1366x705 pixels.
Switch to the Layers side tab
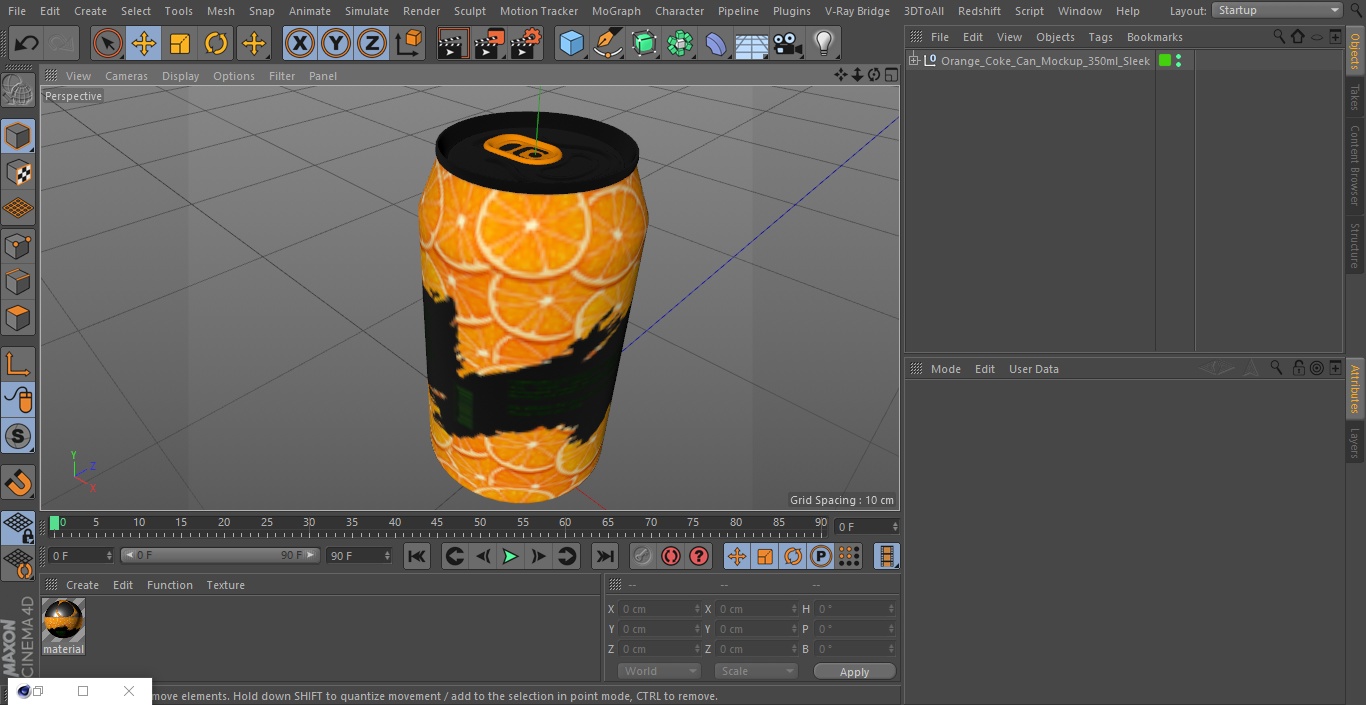click(x=1355, y=443)
